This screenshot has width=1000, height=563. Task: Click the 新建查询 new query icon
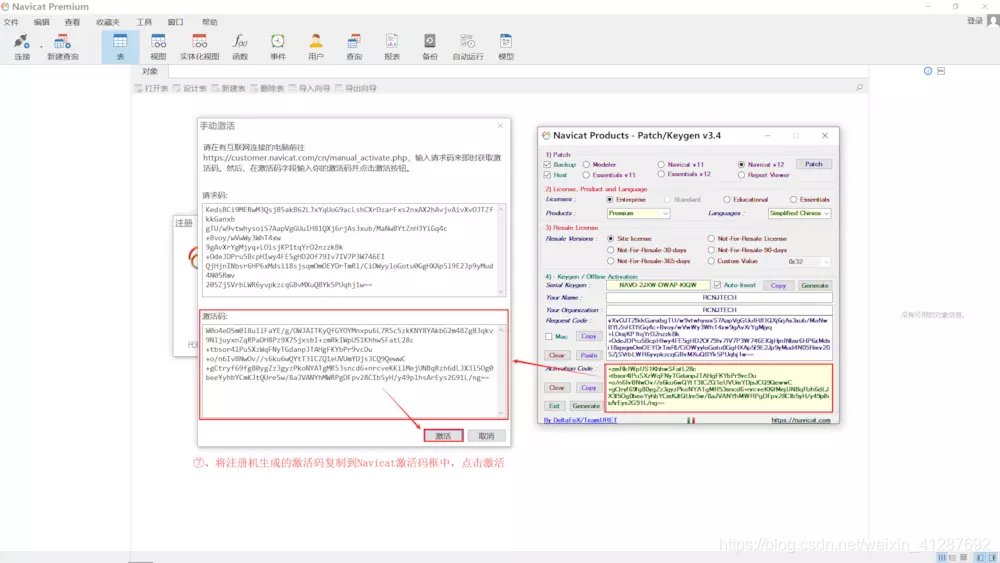(x=62, y=47)
